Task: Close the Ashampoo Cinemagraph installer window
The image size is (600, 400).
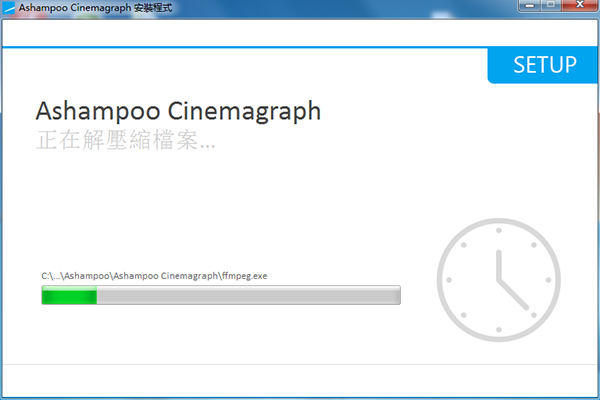Action: (x=580, y=5)
